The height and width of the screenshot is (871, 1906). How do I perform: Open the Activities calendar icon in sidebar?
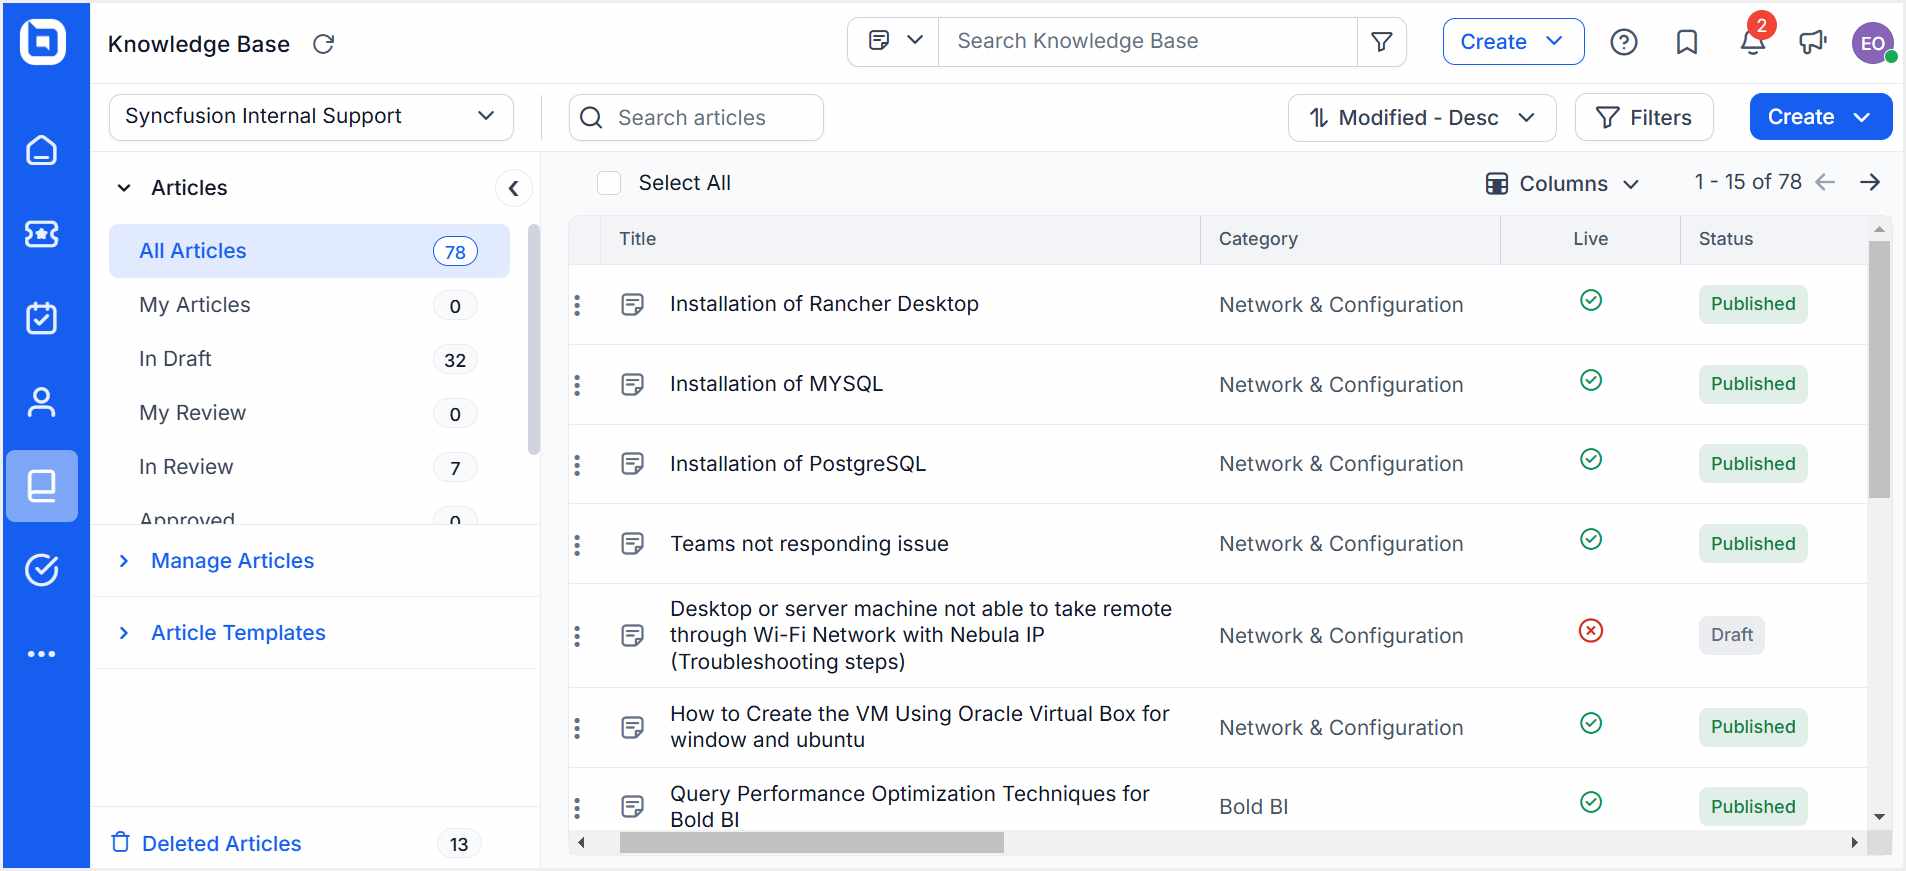[x=41, y=318]
